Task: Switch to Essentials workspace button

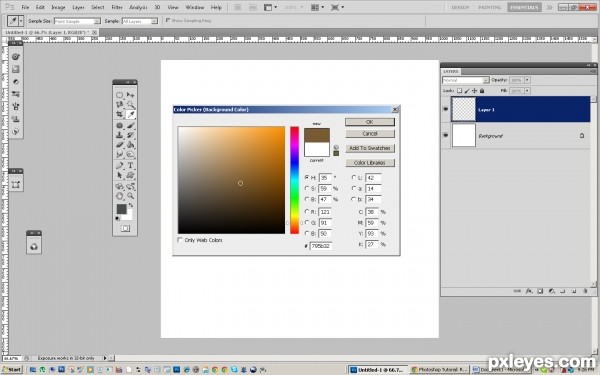Action: 524,7
